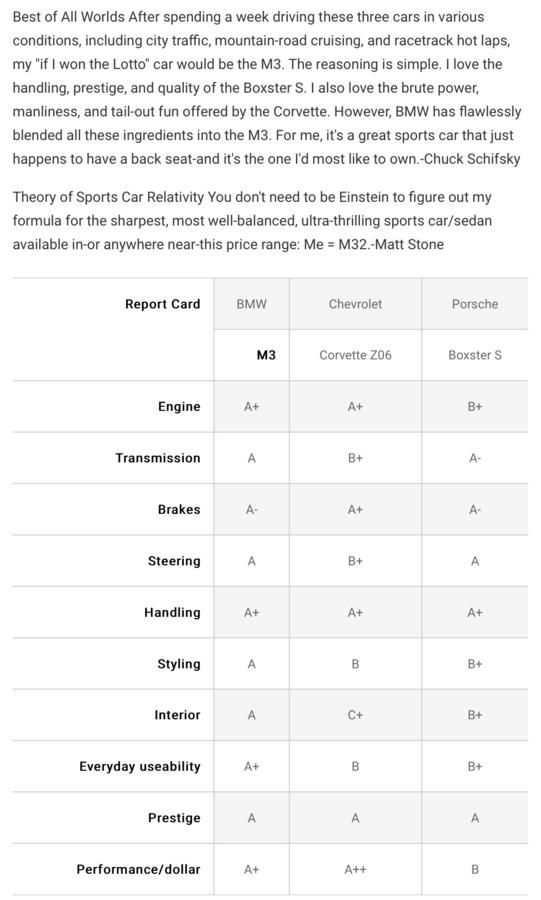The width and height of the screenshot is (541, 900).
Task: Click the Theory of Sports Car Relativity paragraph
Action: point(252,221)
